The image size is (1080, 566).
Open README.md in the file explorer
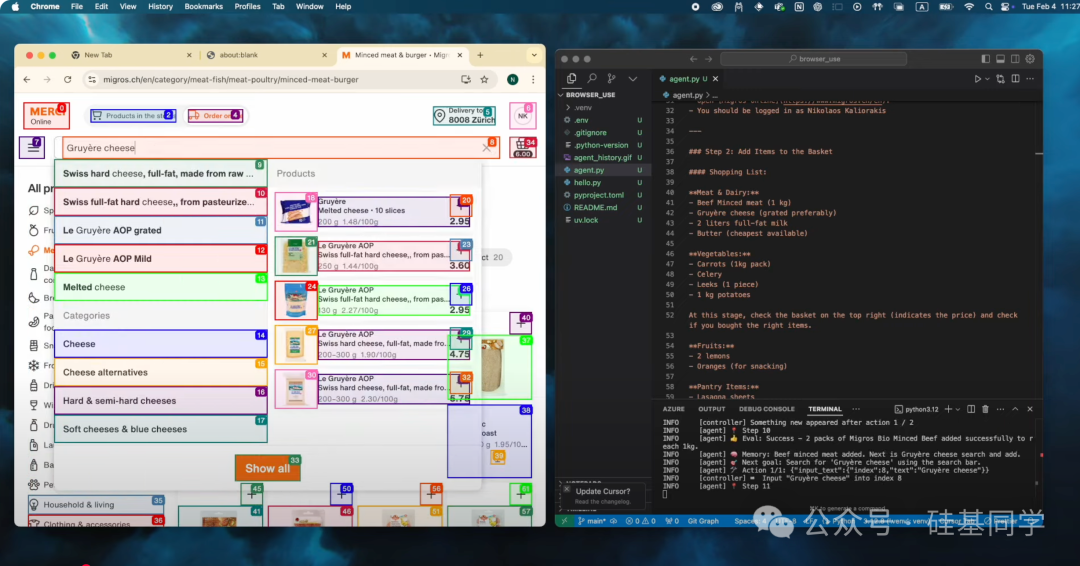[x=595, y=207]
